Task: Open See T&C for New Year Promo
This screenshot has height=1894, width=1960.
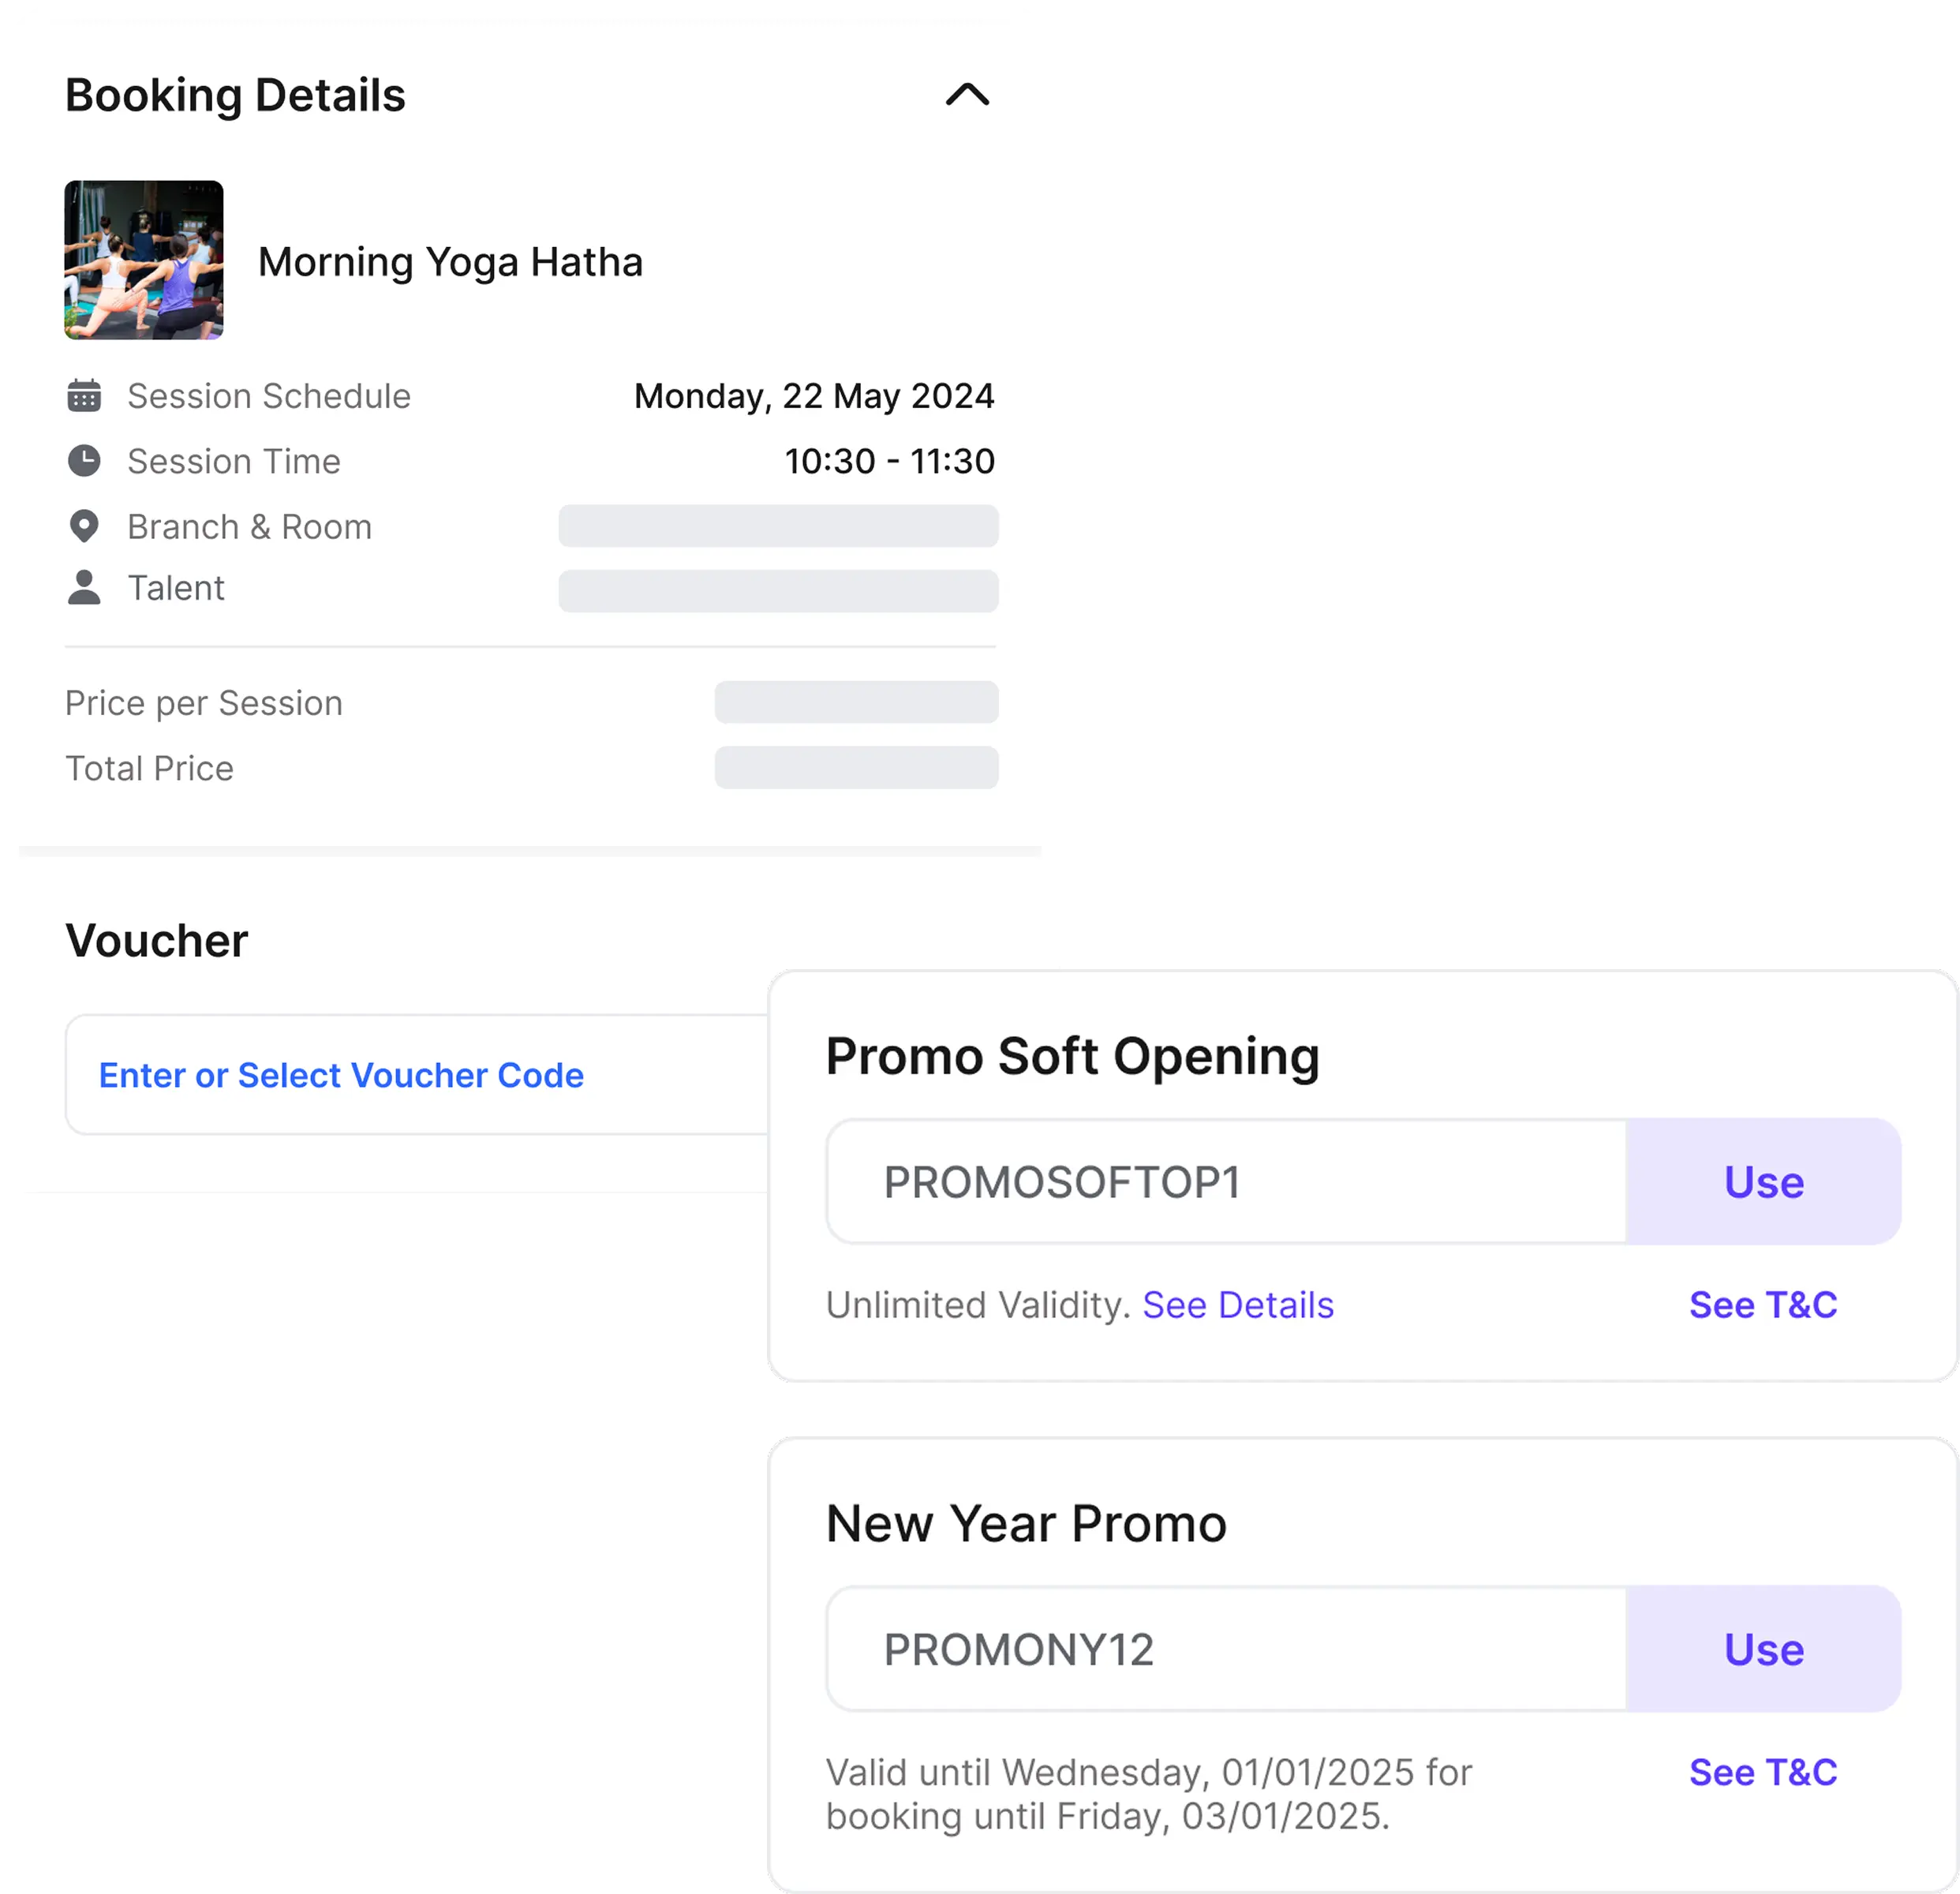Action: tap(1762, 1772)
